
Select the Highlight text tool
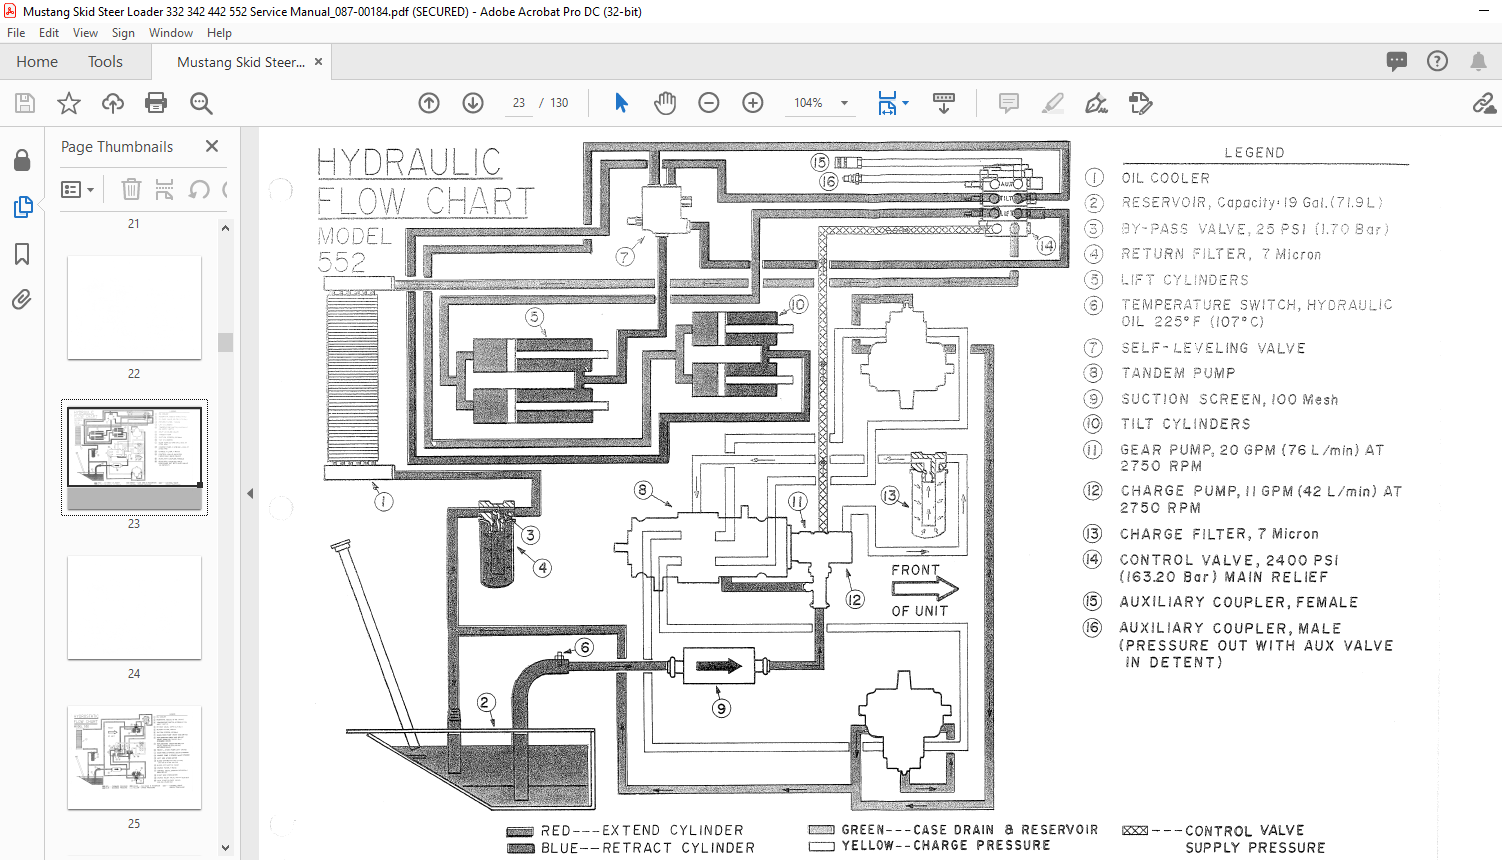tap(1053, 103)
